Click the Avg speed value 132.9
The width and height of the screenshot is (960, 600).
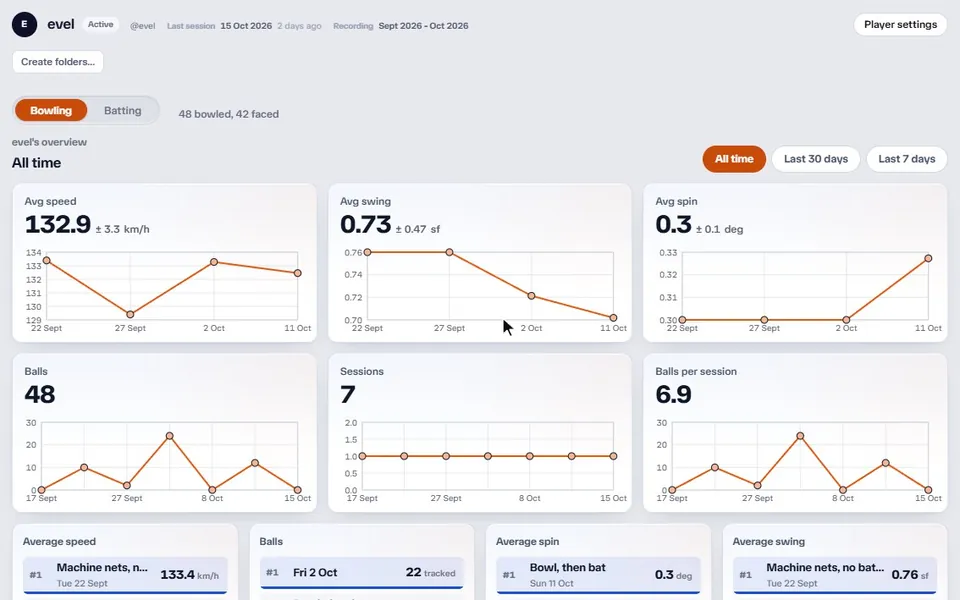coord(58,225)
